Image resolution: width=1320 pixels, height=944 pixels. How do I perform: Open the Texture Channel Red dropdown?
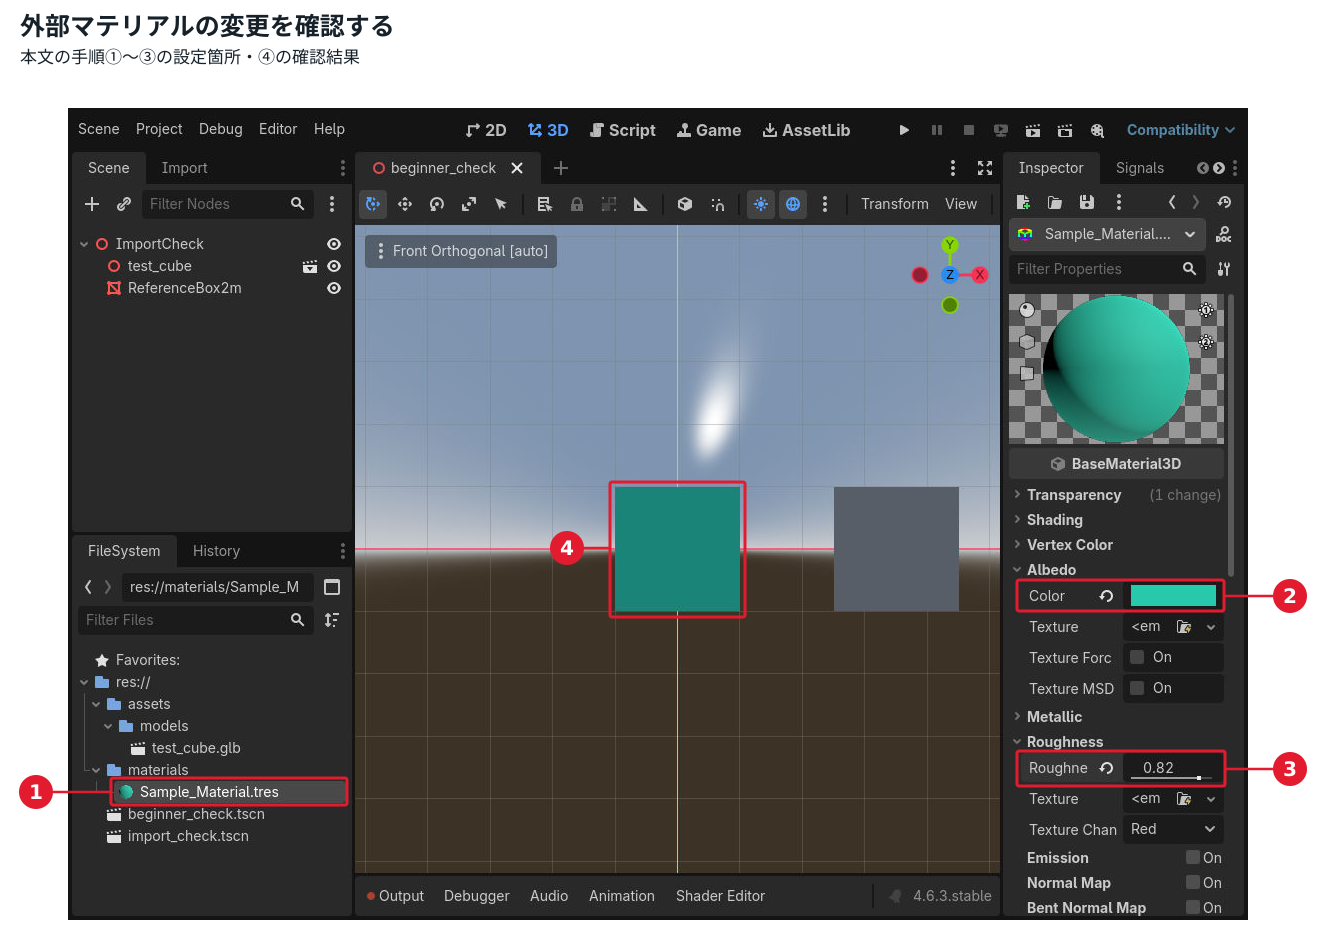tap(1173, 829)
